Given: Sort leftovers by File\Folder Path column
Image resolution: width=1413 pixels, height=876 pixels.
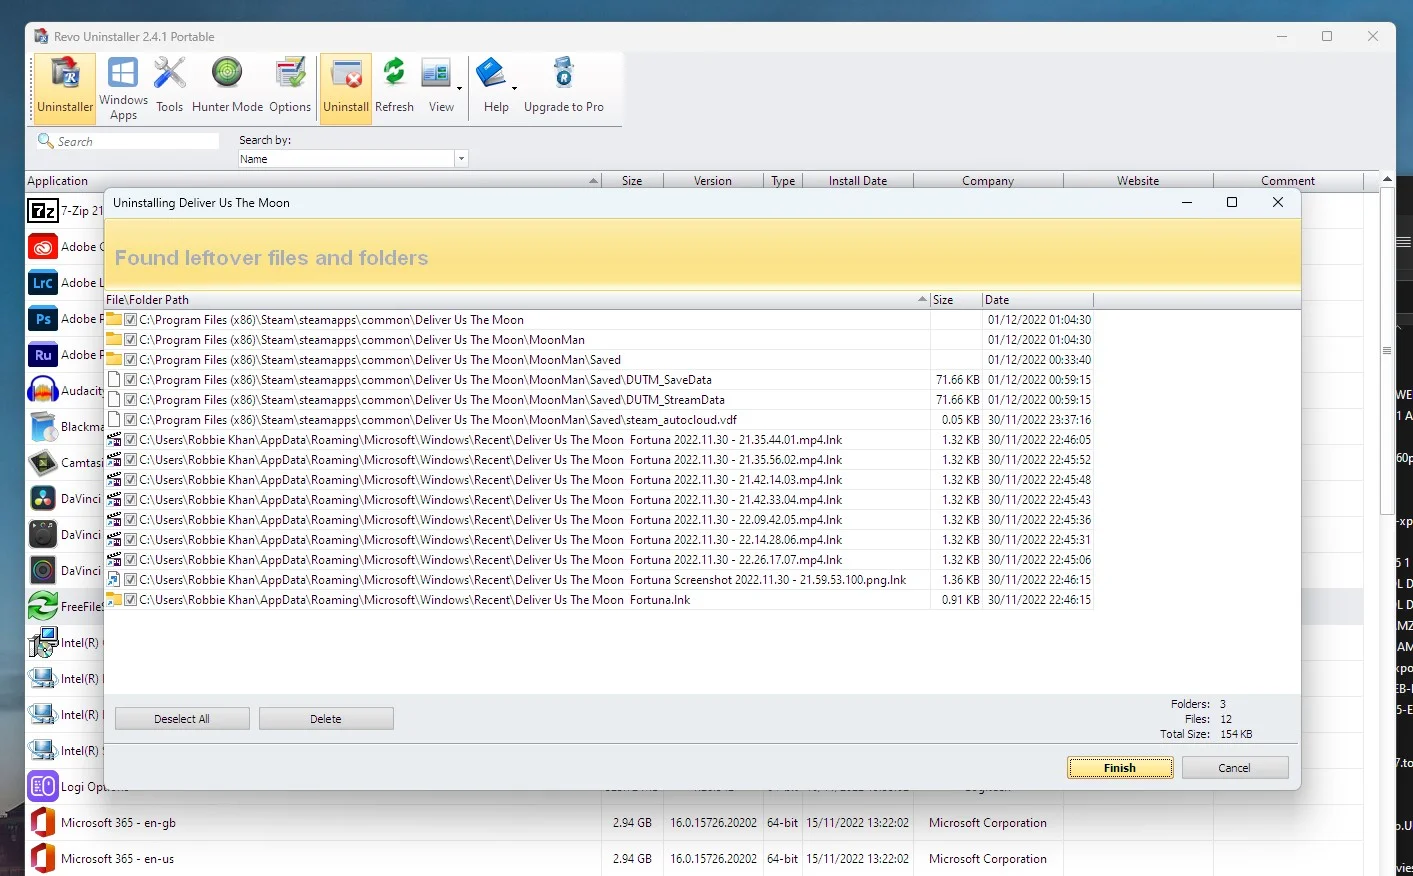Looking at the screenshot, I should coord(517,300).
